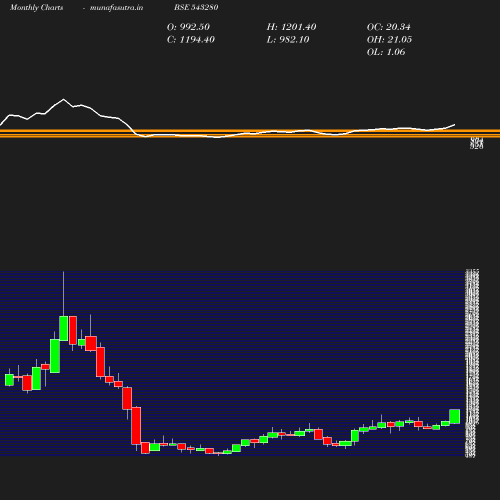Click the close value 'C: 1194.40'
This screenshot has width=500, height=500.
[x=191, y=39]
